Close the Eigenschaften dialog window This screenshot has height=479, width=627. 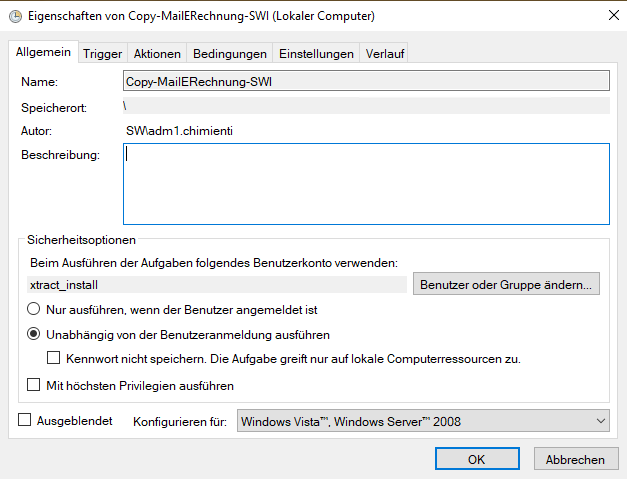click(x=611, y=15)
